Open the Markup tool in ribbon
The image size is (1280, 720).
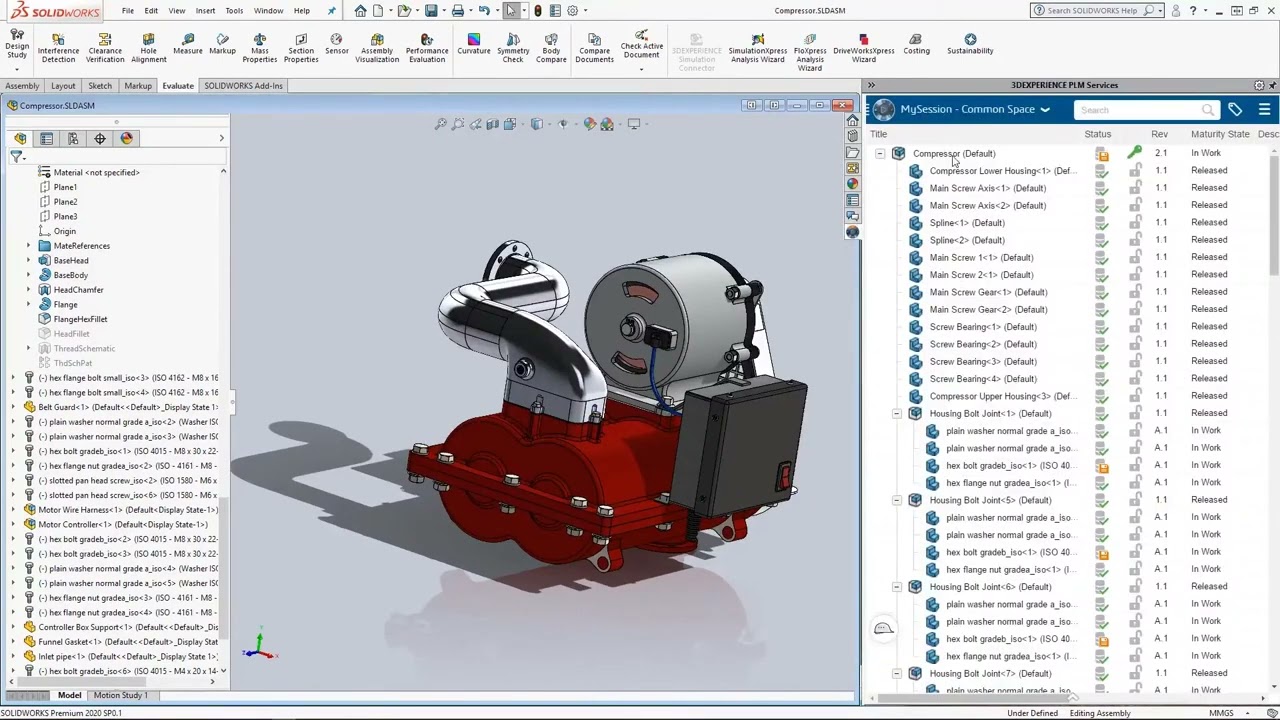[222, 44]
